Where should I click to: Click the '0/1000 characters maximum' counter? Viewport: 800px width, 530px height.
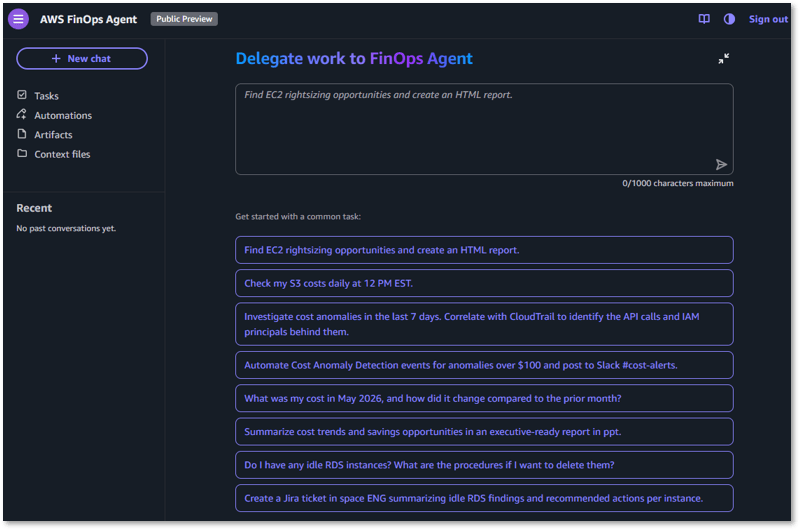(678, 183)
